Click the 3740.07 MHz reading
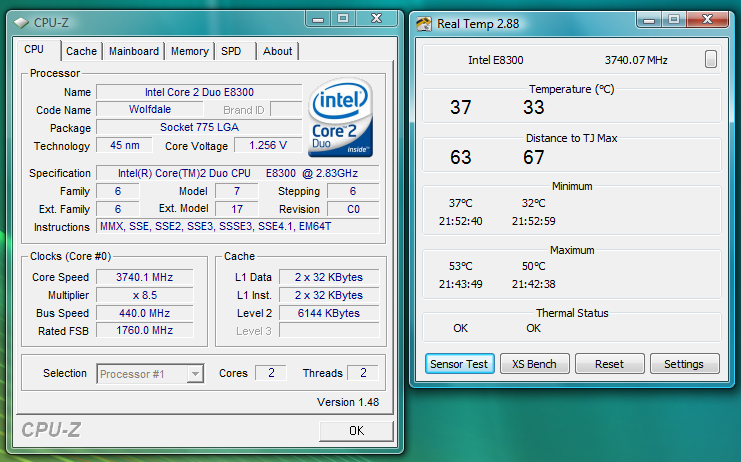 point(636,60)
